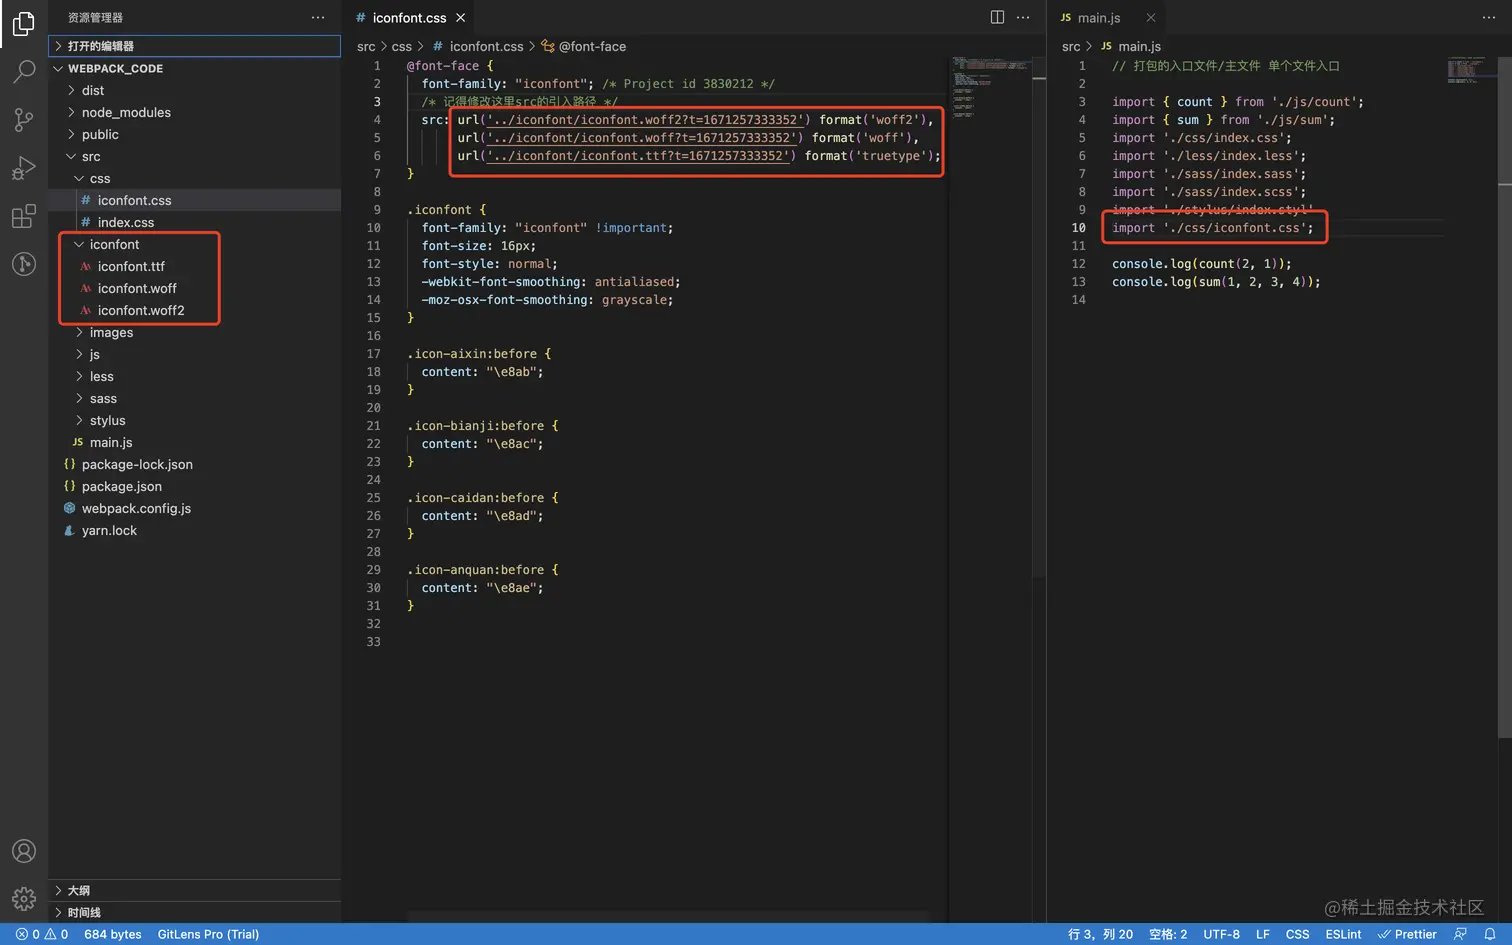Open iconfont.ttf font file

pos(131,266)
